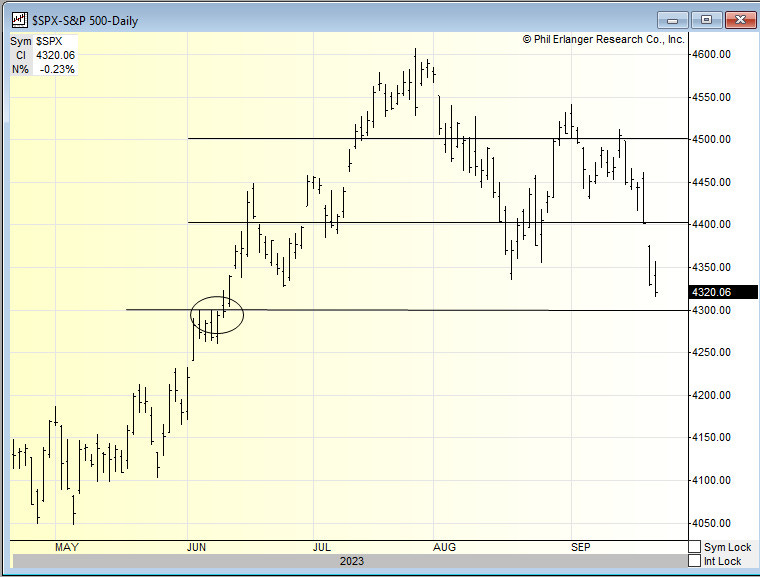Click the AUG label on time axis
Image resolution: width=760 pixels, height=577 pixels.
tap(444, 547)
